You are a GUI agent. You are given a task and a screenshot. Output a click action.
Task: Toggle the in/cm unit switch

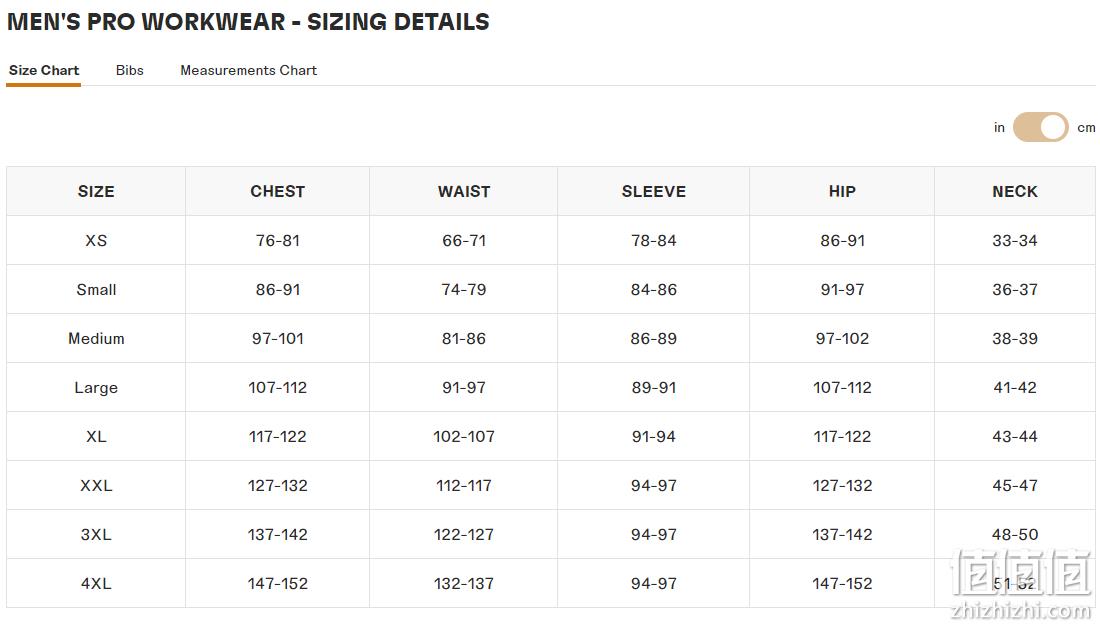[x=1040, y=127]
